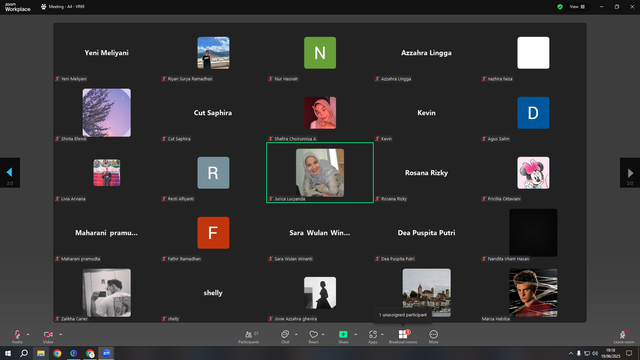Open the taskbar volume control

click(595, 353)
